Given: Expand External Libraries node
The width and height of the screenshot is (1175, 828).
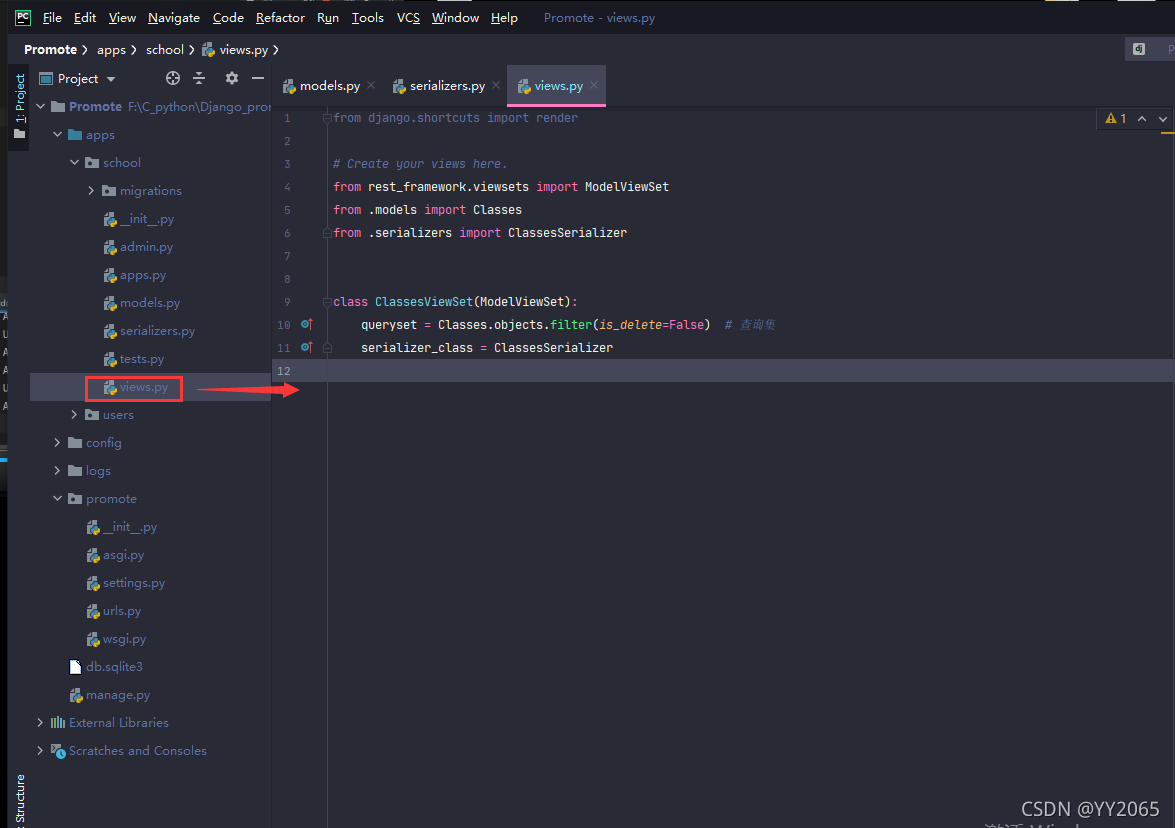Looking at the screenshot, I should coord(40,722).
